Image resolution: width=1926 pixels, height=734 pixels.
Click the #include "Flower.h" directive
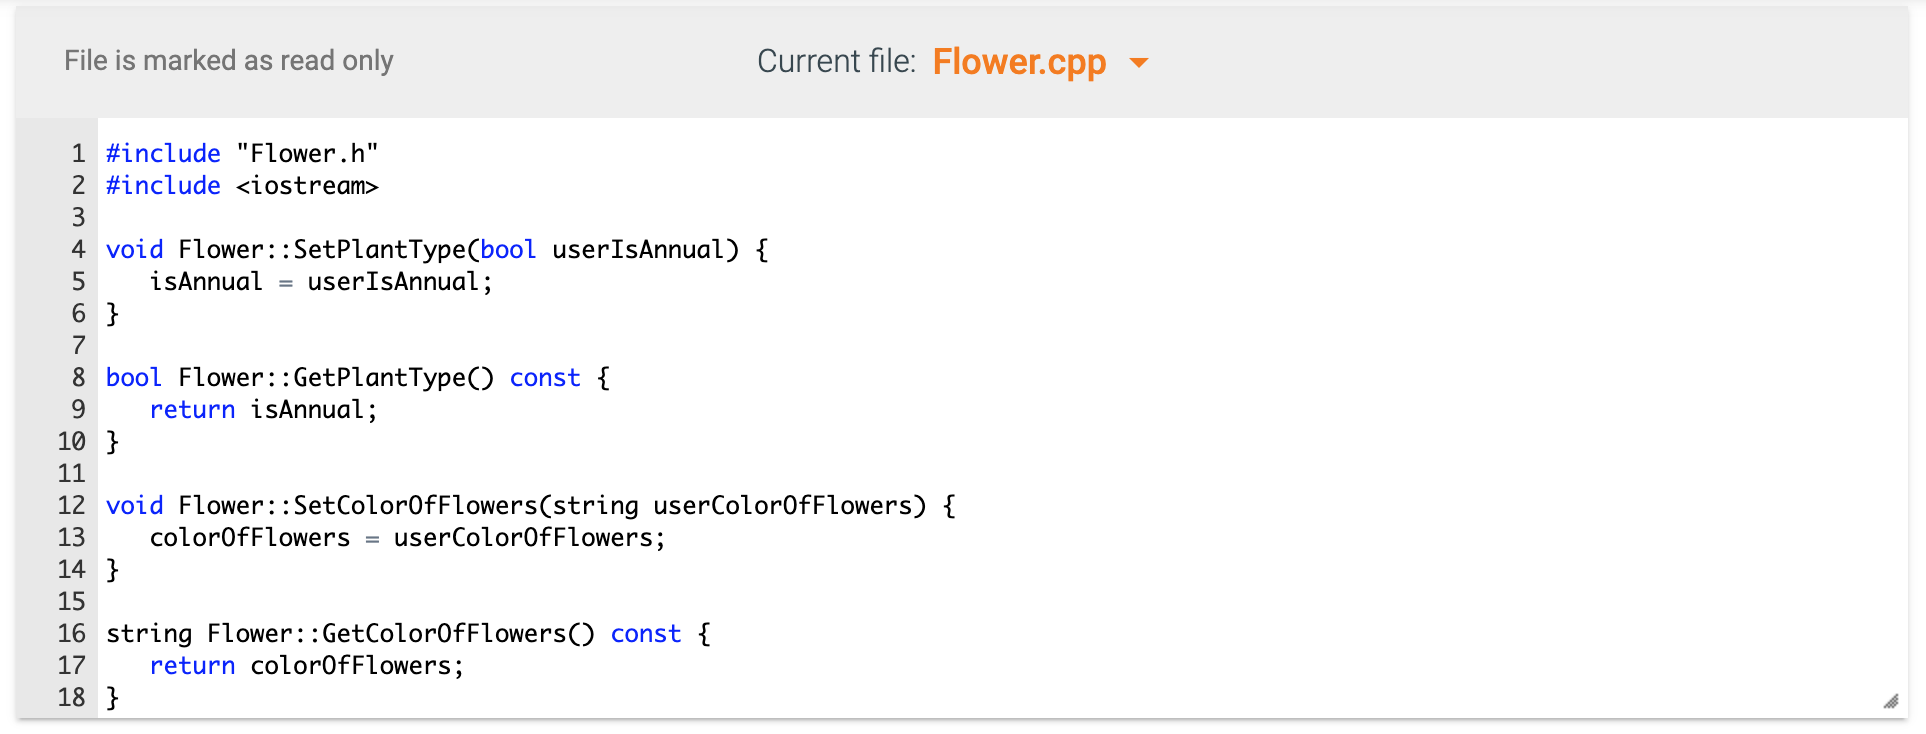point(241,152)
